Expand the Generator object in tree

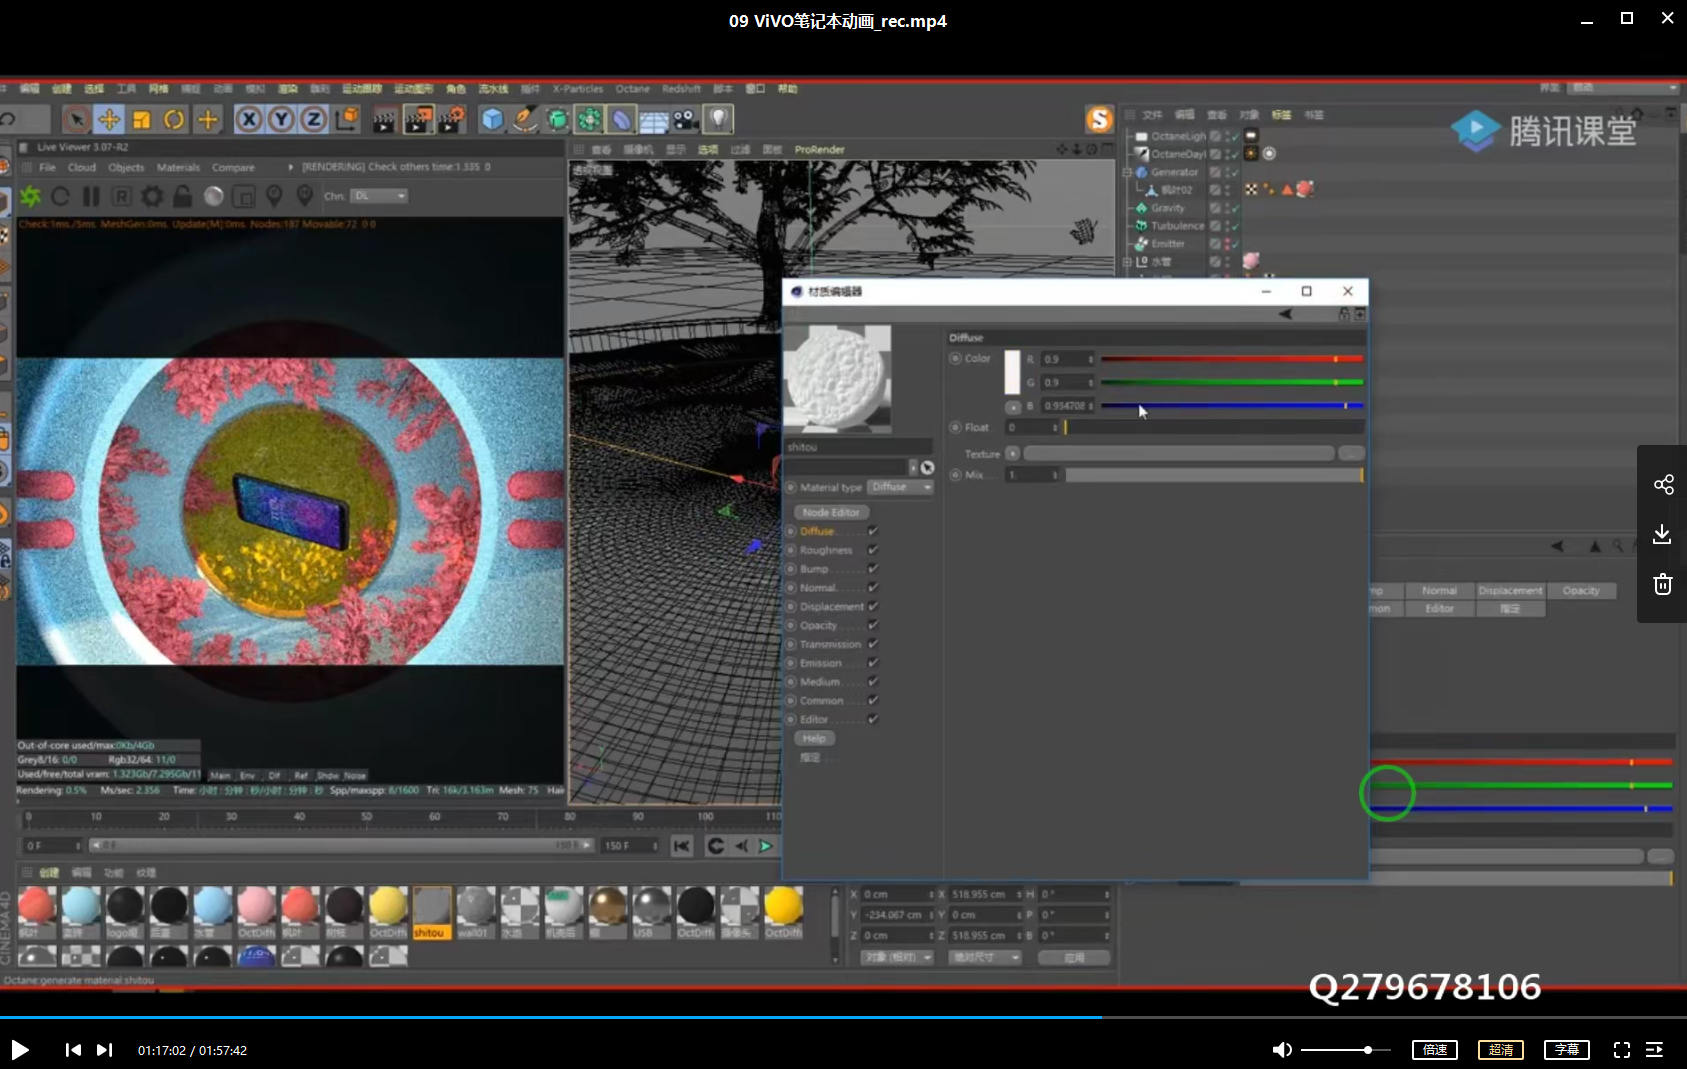pos(1127,172)
